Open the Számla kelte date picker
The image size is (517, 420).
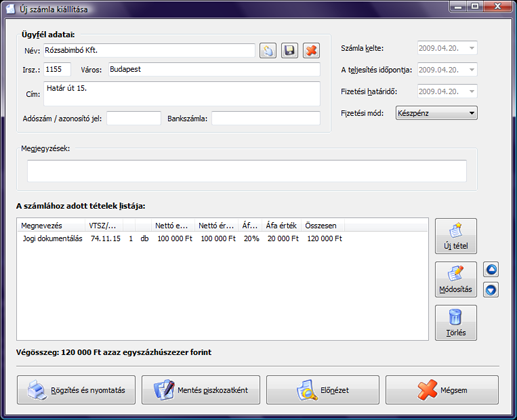click(x=472, y=48)
